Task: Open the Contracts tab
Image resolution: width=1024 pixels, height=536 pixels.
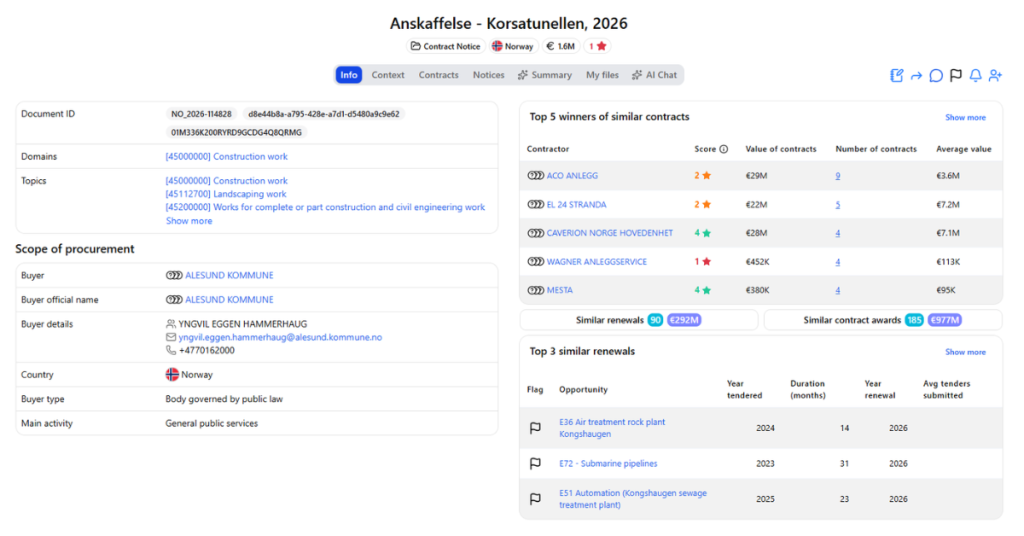Action: coord(438,75)
